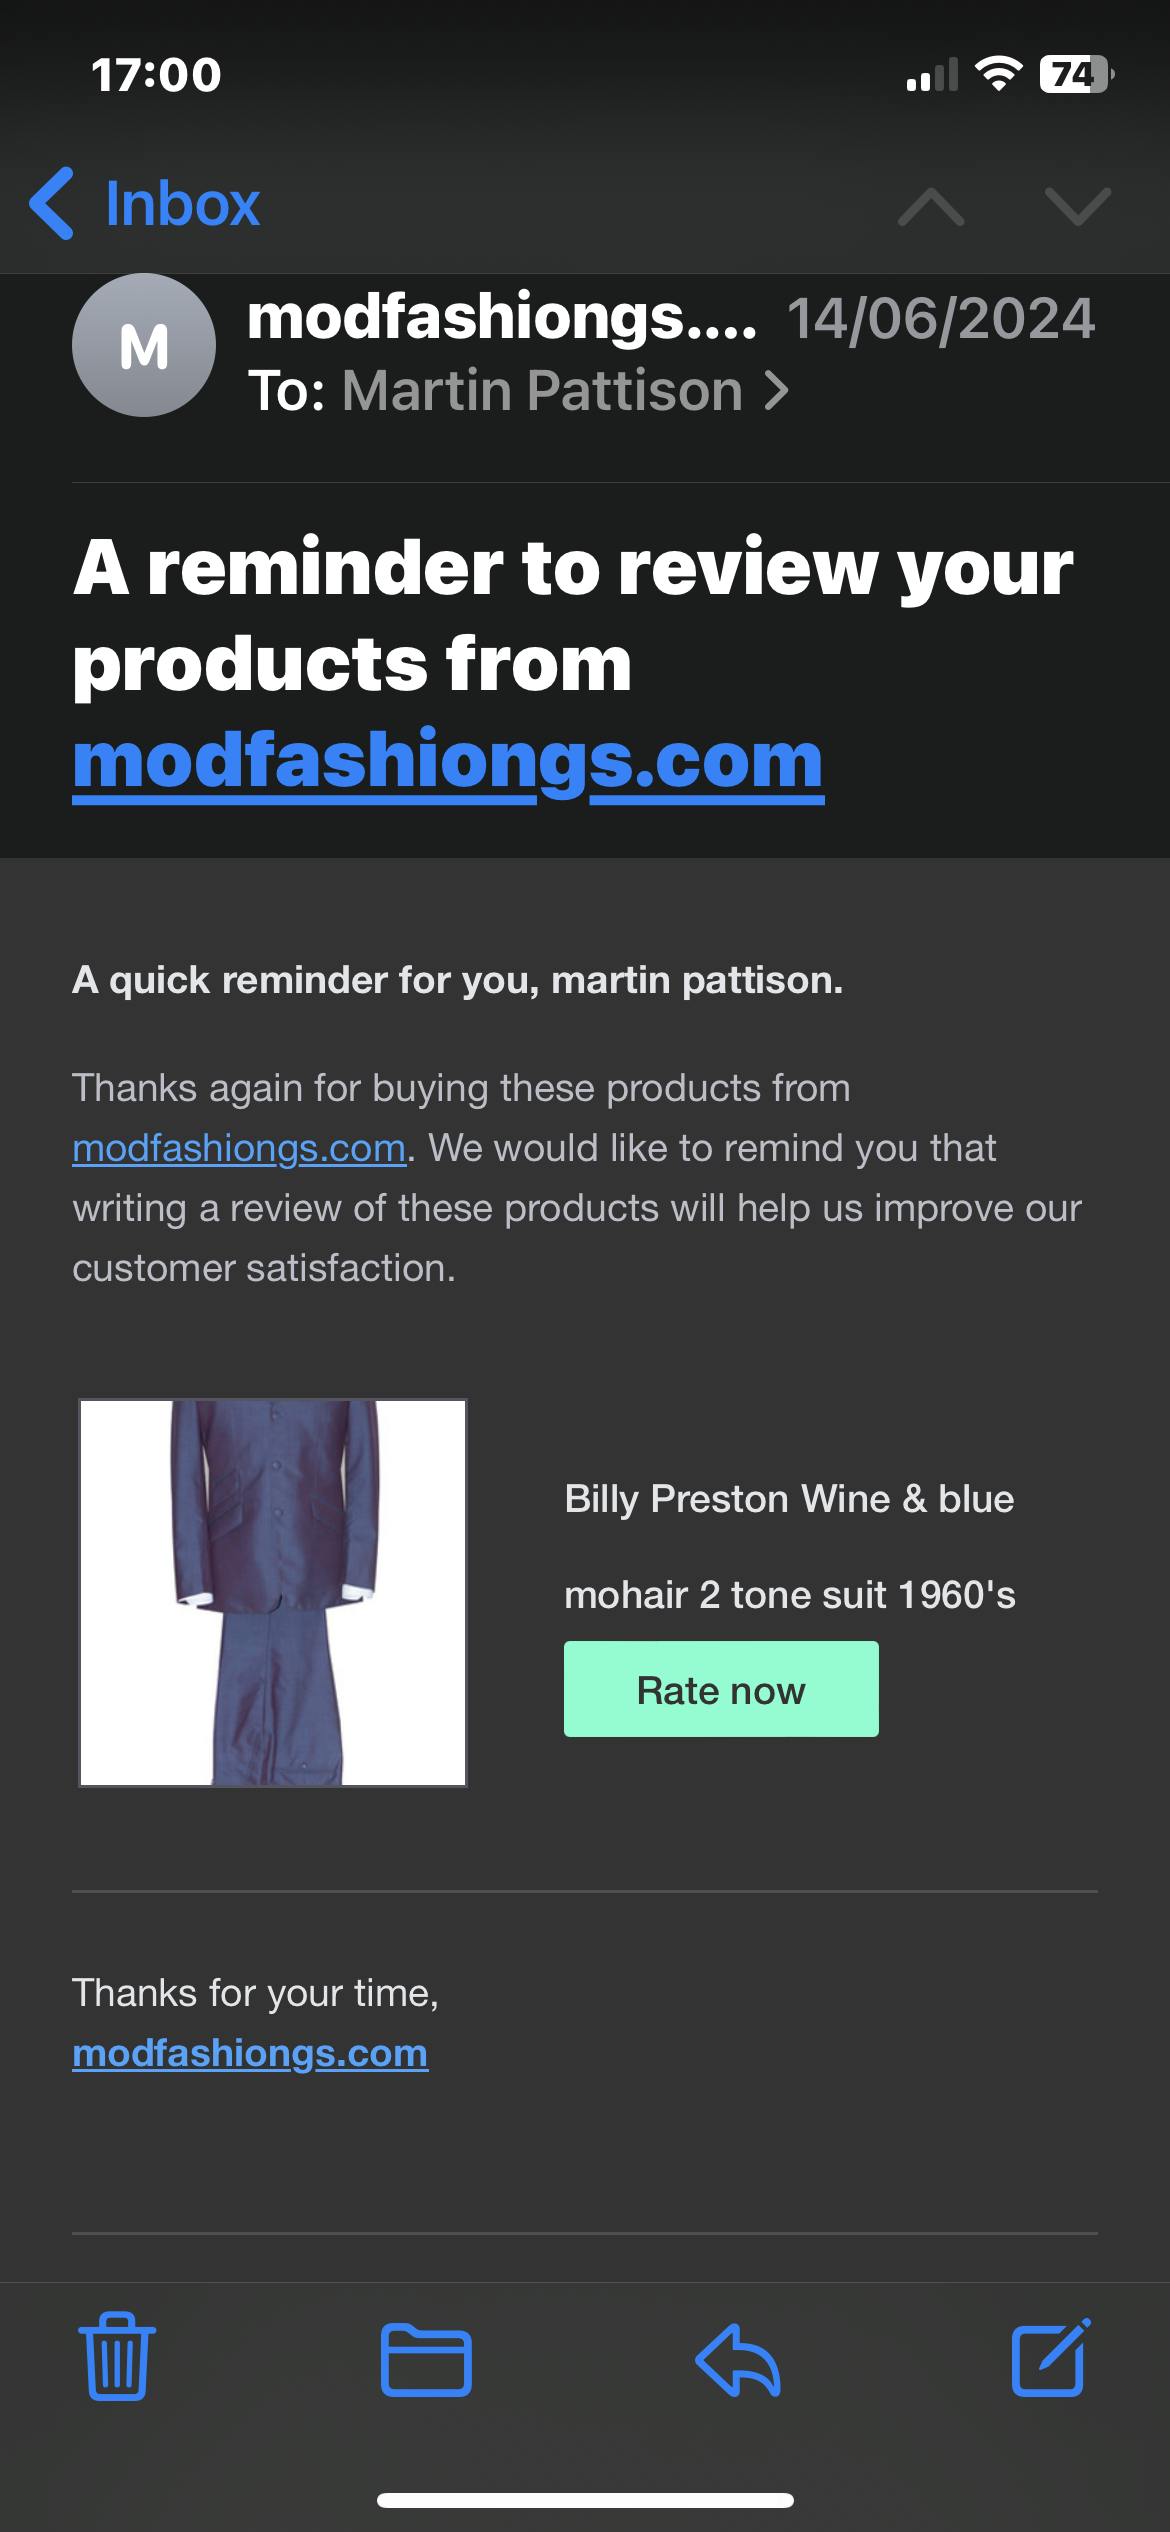
Task: Open modfashiongs.com link under Thanks for your time
Action: click(250, 2053)
